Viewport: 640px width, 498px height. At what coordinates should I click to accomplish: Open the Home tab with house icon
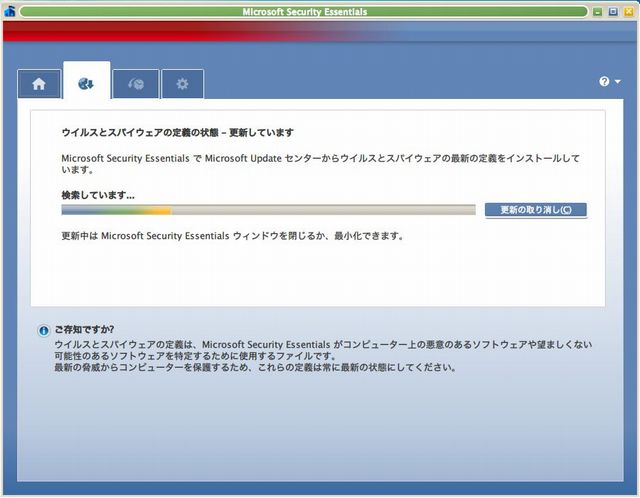tap(39, 84)
